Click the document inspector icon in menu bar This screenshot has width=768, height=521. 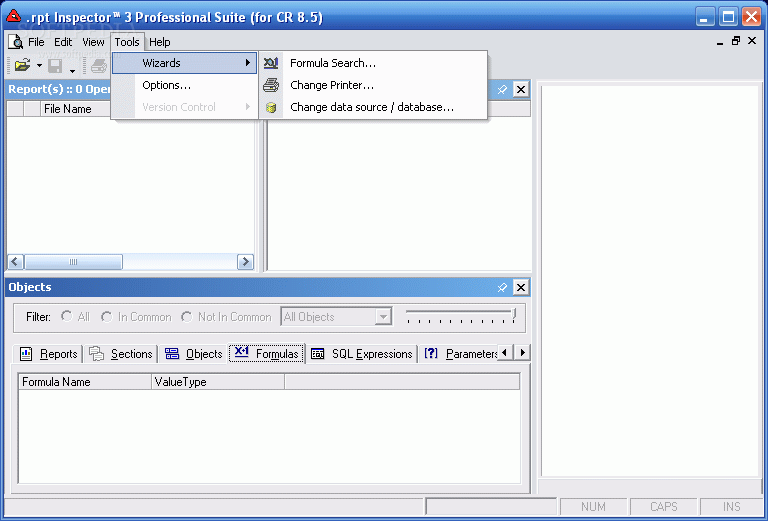point(16,42)
